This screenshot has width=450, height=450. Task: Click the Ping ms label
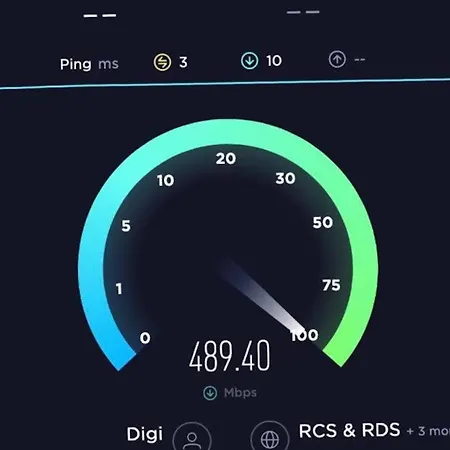(89, 64)
